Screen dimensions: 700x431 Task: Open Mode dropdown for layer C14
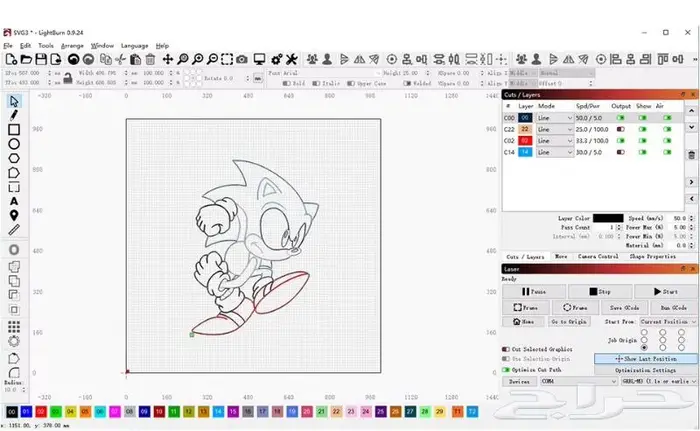coord(555,152)
